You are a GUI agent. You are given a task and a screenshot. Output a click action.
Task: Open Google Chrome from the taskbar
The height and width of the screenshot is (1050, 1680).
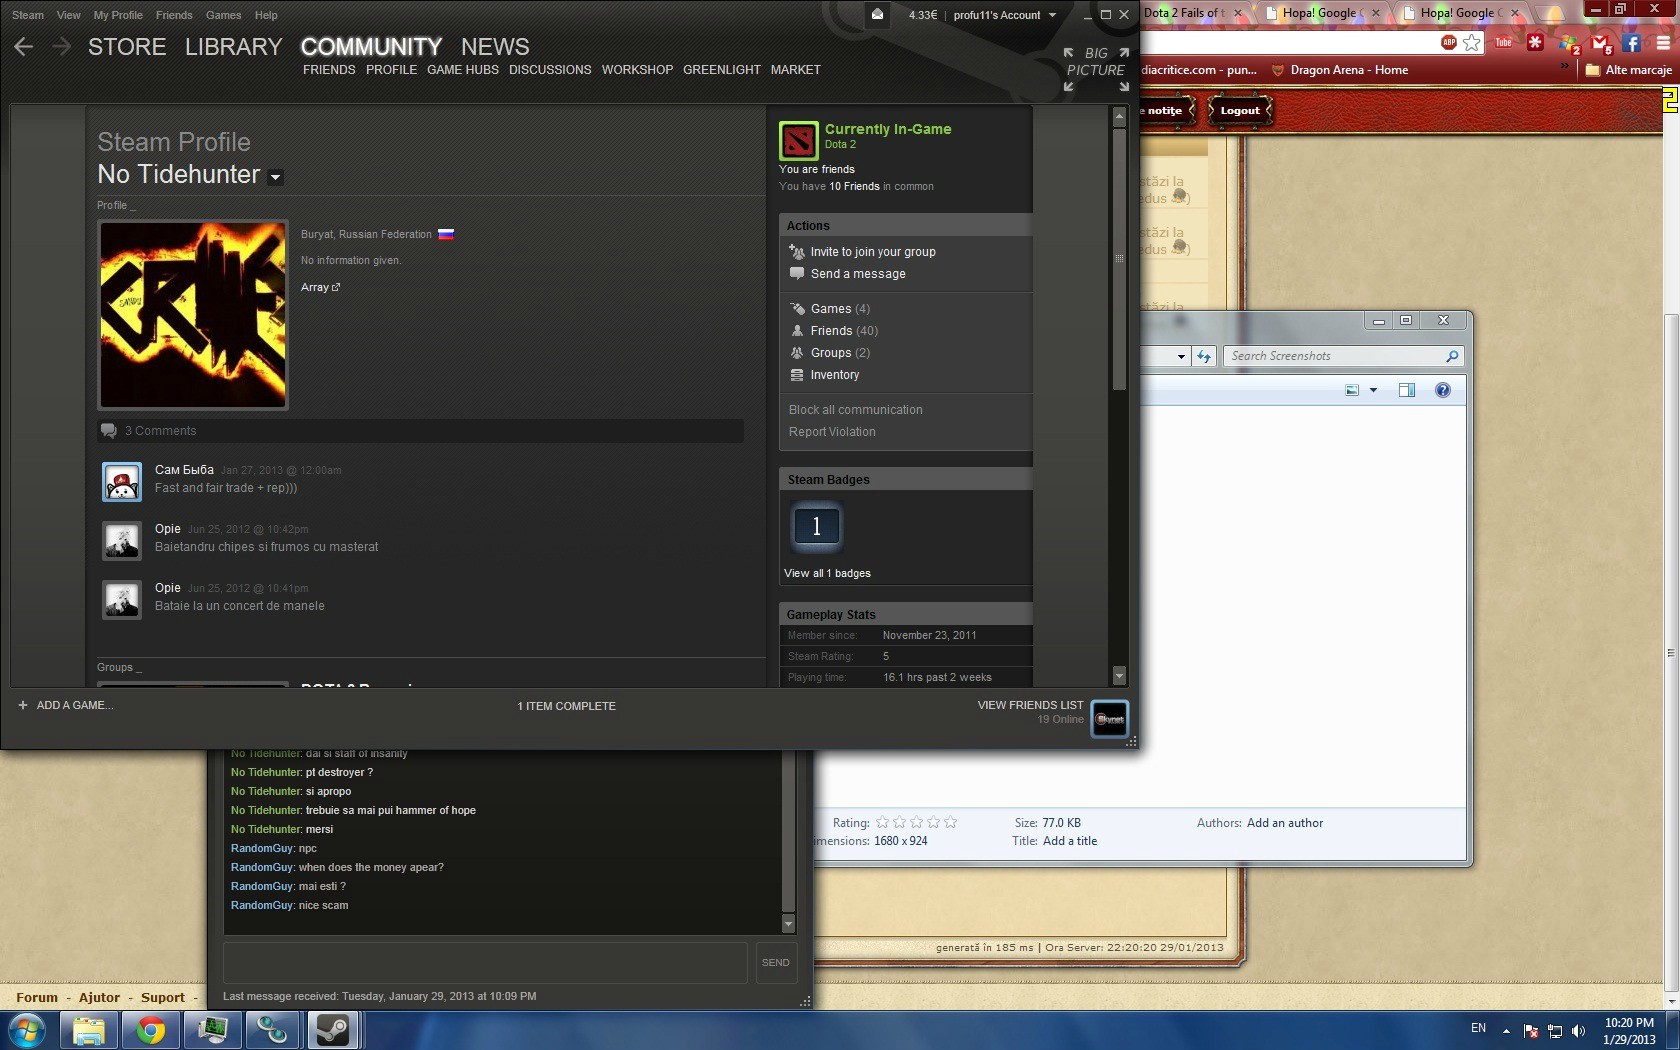pyautogui.click(x=151, y=1030)
